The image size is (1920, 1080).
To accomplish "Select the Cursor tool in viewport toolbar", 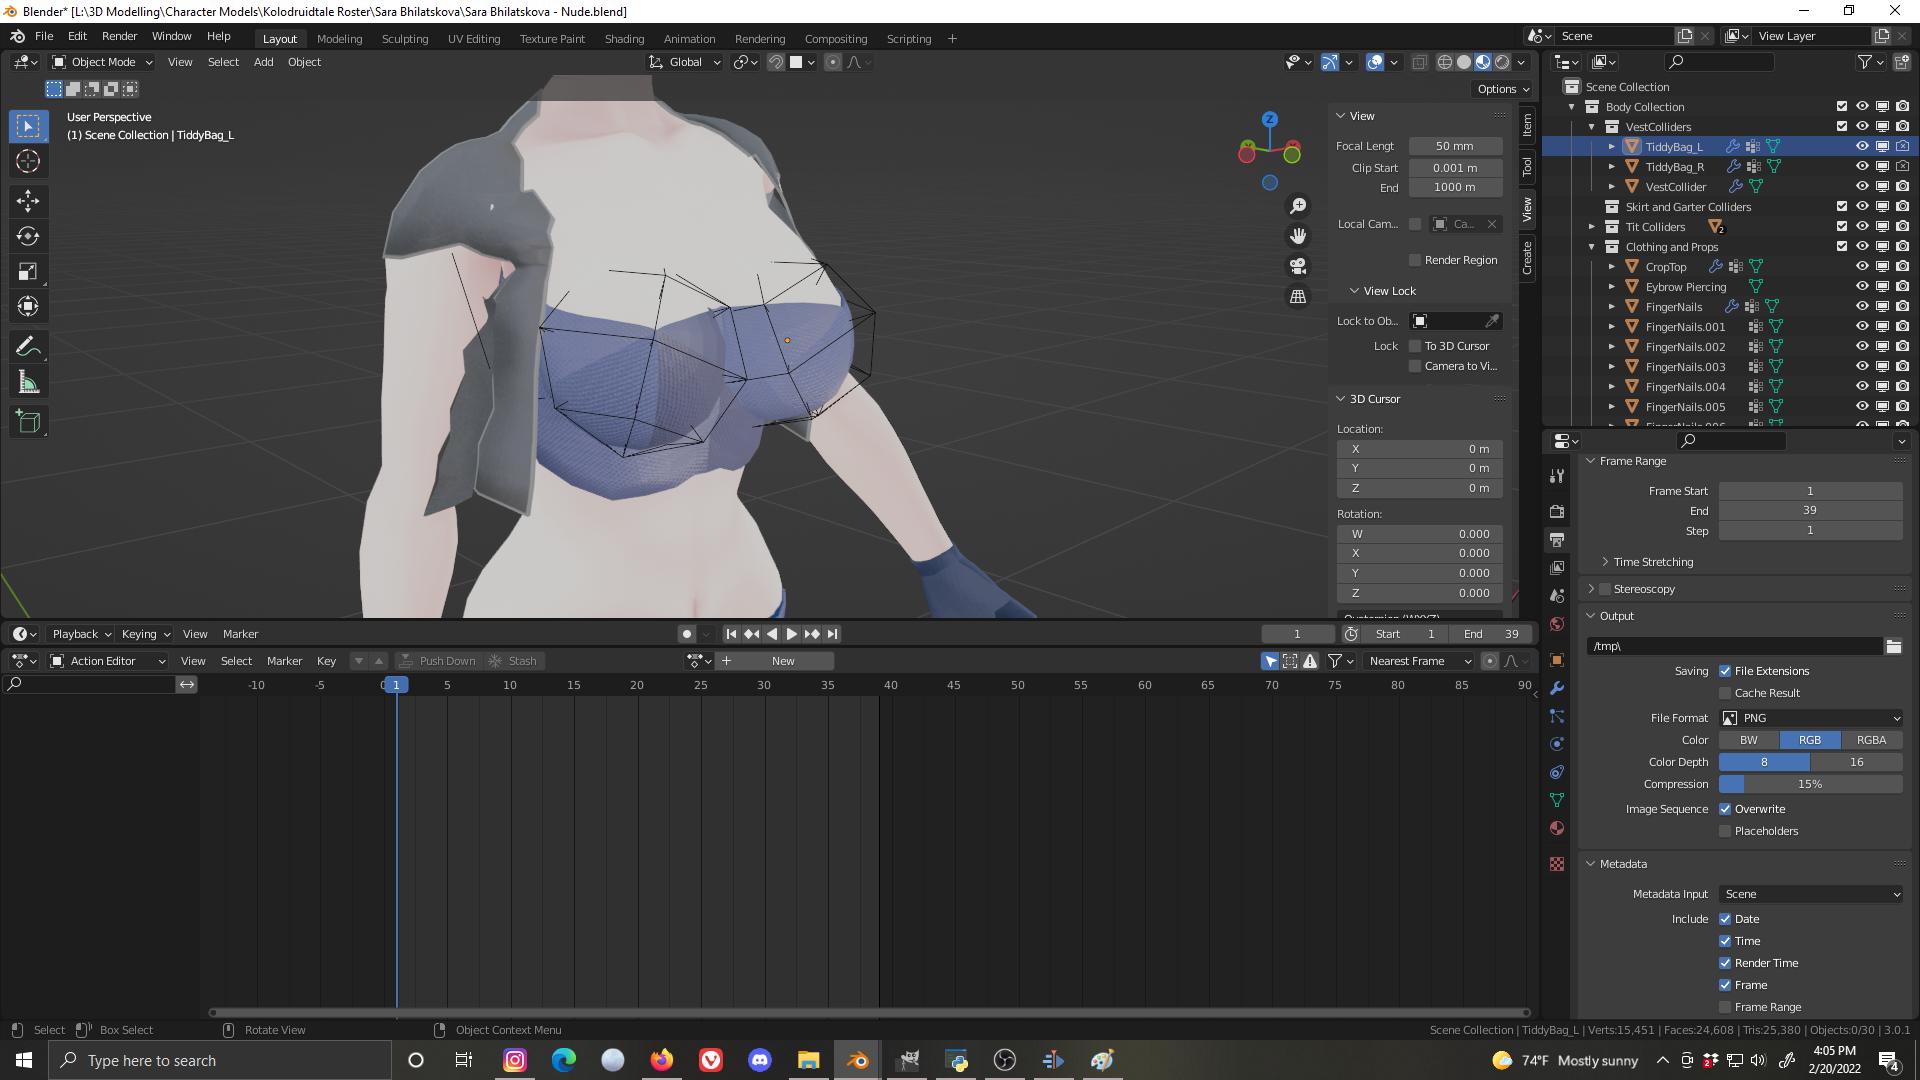I will pyautogui.click(x=28, y=161).
